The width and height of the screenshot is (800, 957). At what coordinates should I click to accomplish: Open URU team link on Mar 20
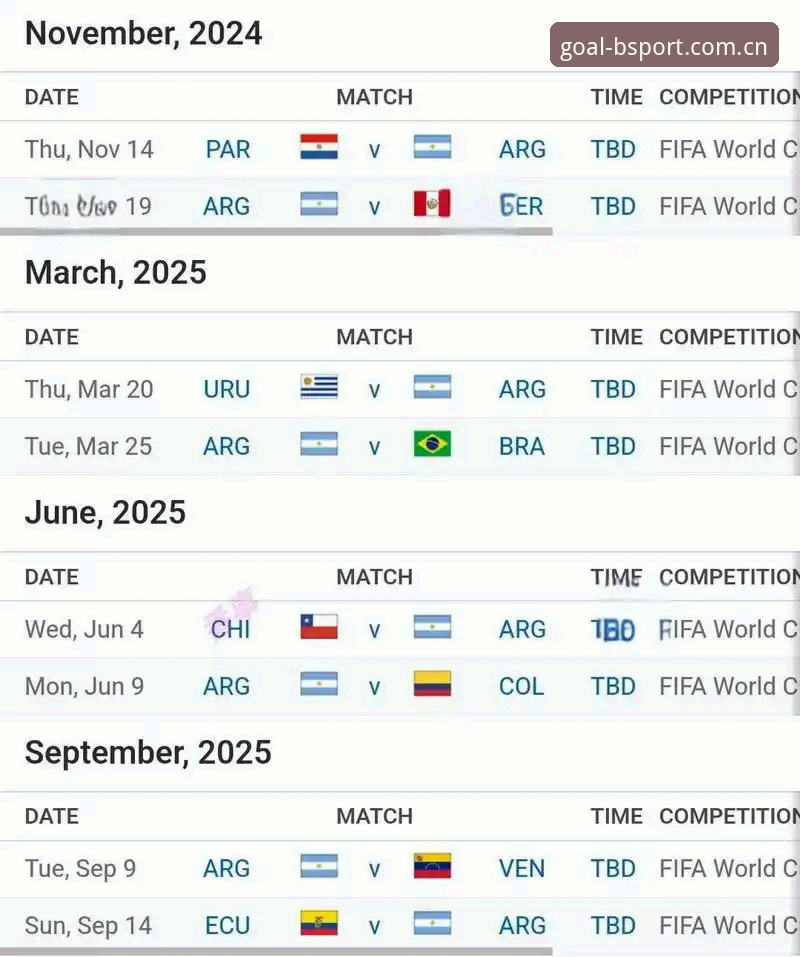point(227,389)
